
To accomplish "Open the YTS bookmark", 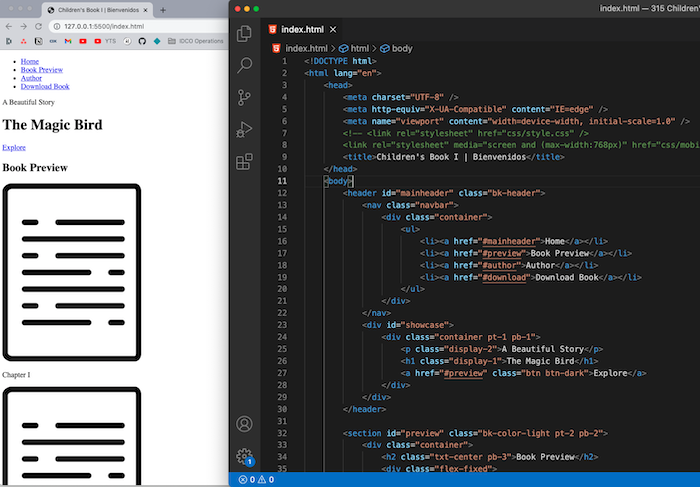I will [105, 41].
